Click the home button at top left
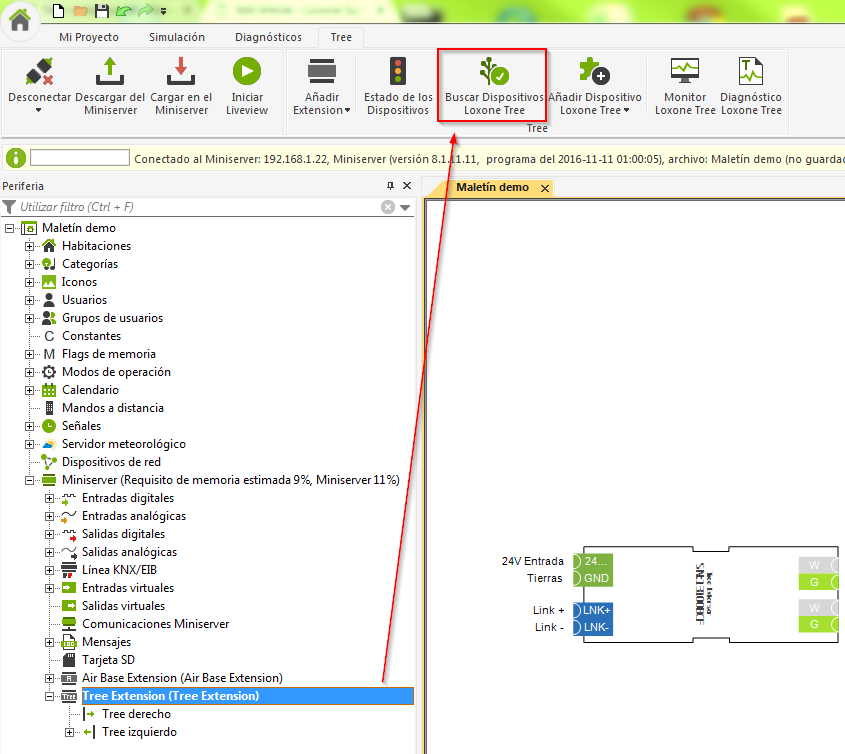Screen dimensions: 845x754 (19, 22)
